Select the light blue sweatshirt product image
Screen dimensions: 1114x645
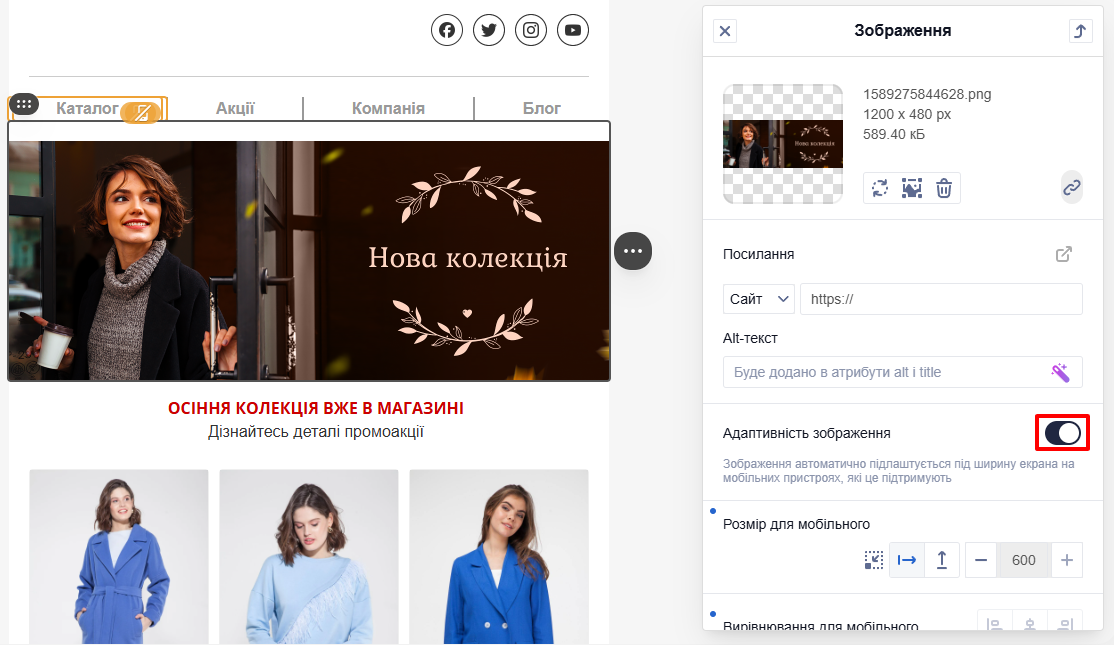(309, 557)
